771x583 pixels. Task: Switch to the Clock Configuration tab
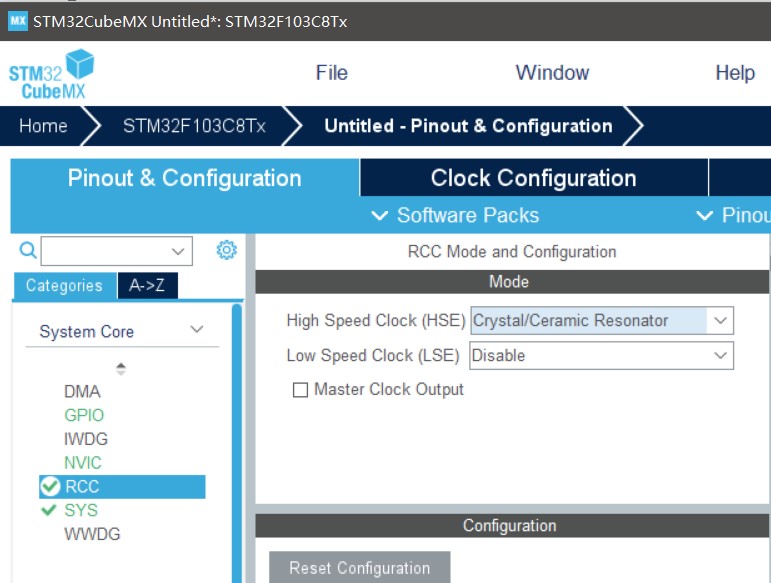[x=534, y=177]
